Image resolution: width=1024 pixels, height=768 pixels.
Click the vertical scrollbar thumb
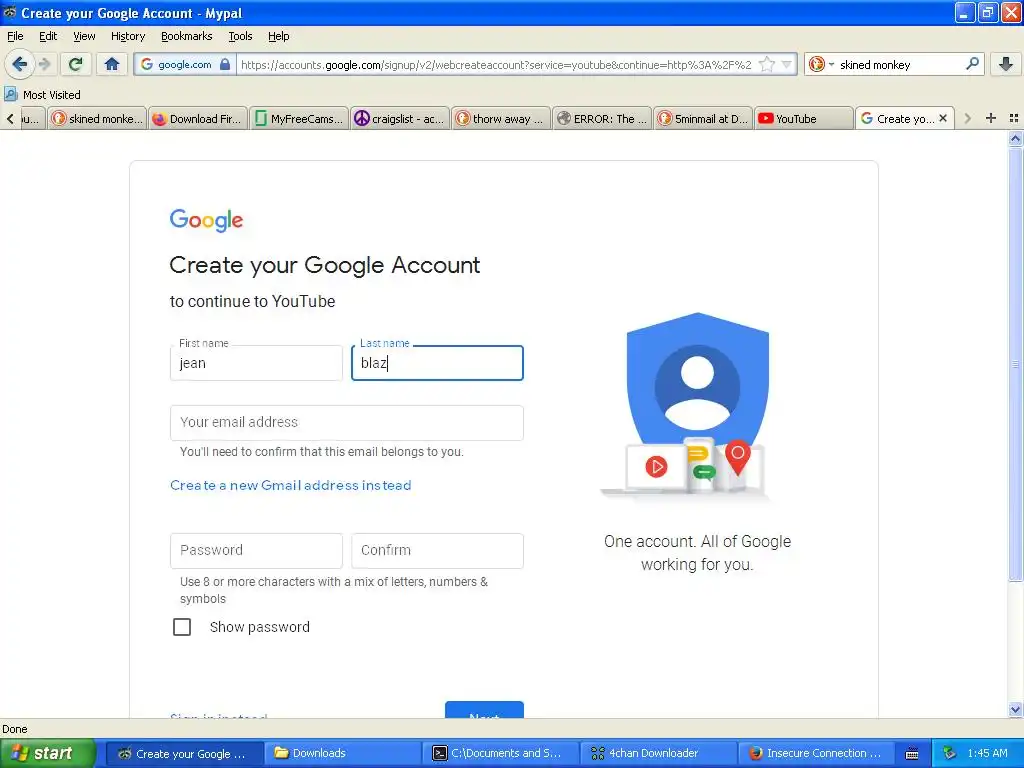(1015, 364)
